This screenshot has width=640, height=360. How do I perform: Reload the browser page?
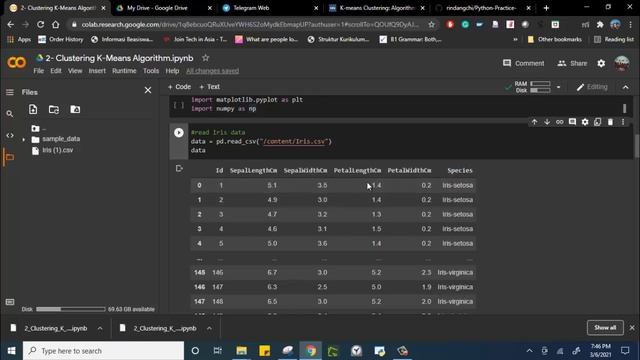click(x=40, y=24)
